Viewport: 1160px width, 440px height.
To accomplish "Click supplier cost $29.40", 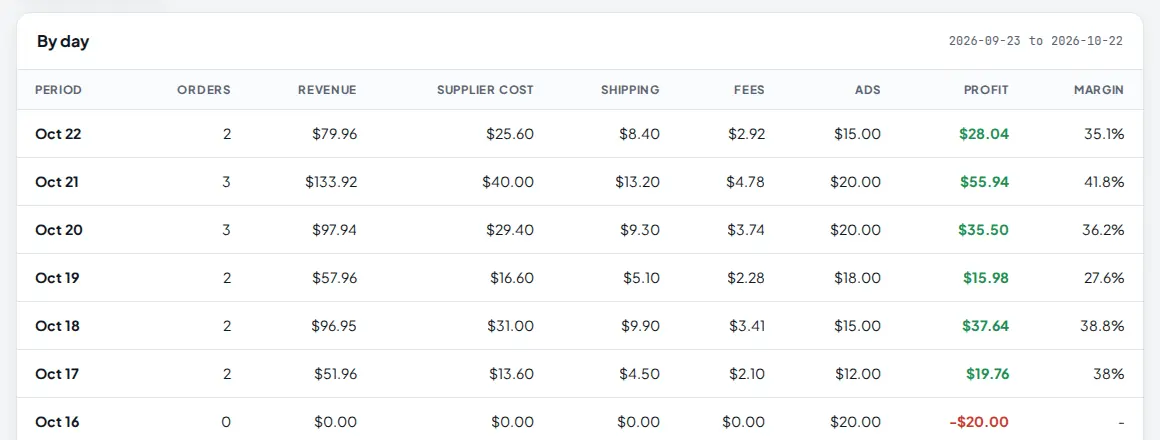I will 510,230.
